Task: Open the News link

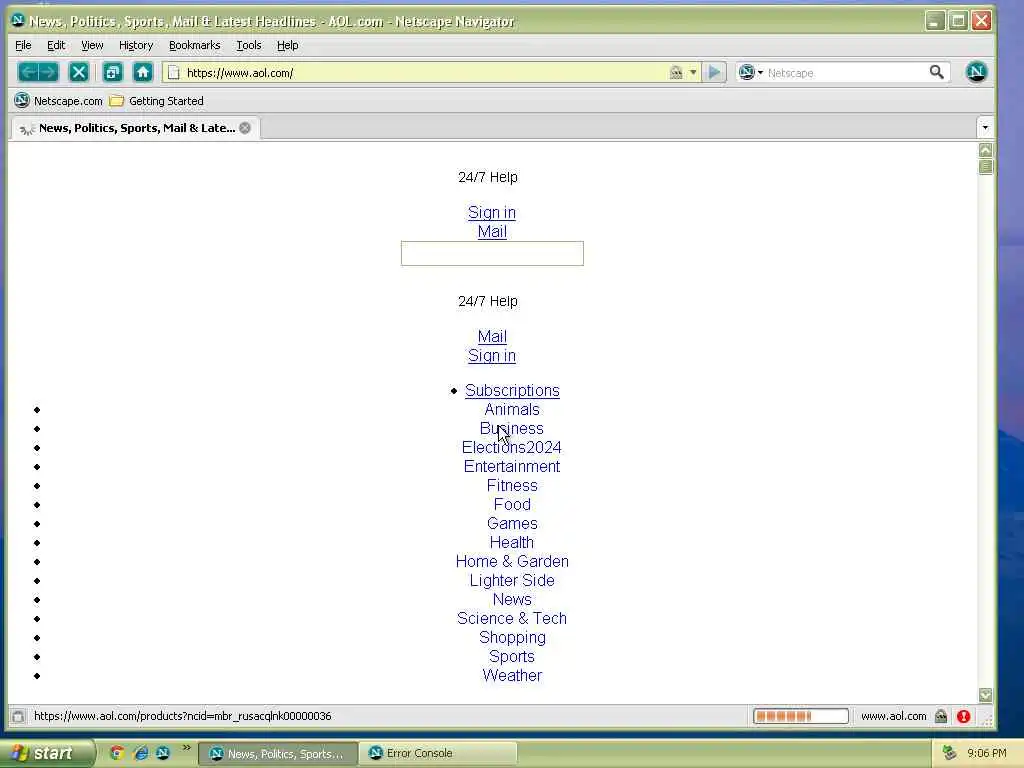Action: click(x=512, y=599)
